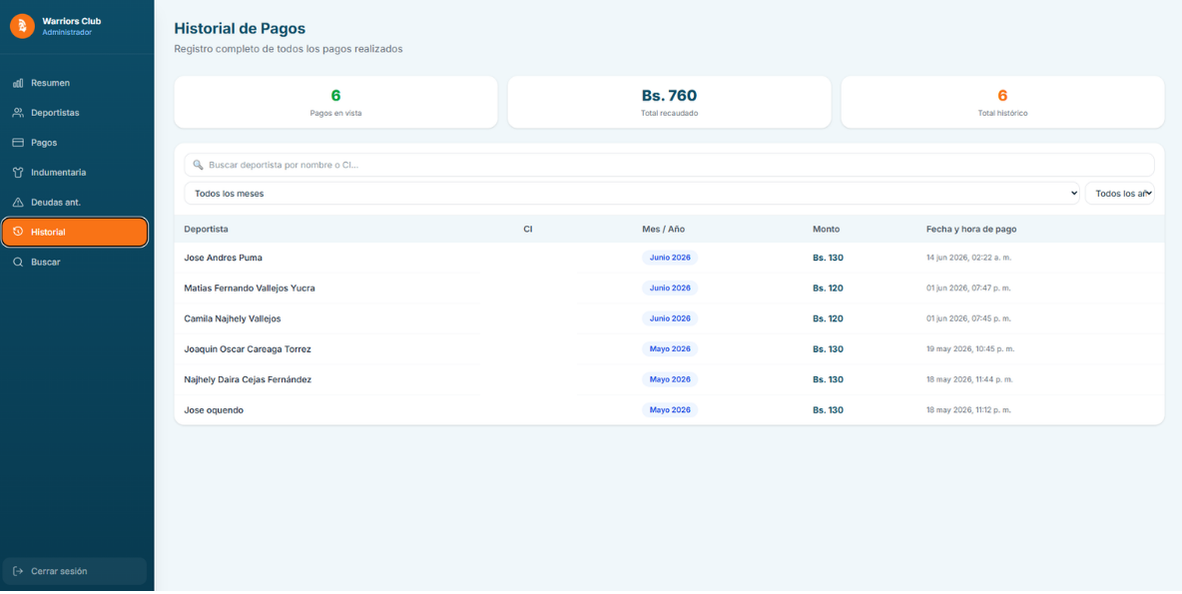Click the Monto column header

[826, 228]
